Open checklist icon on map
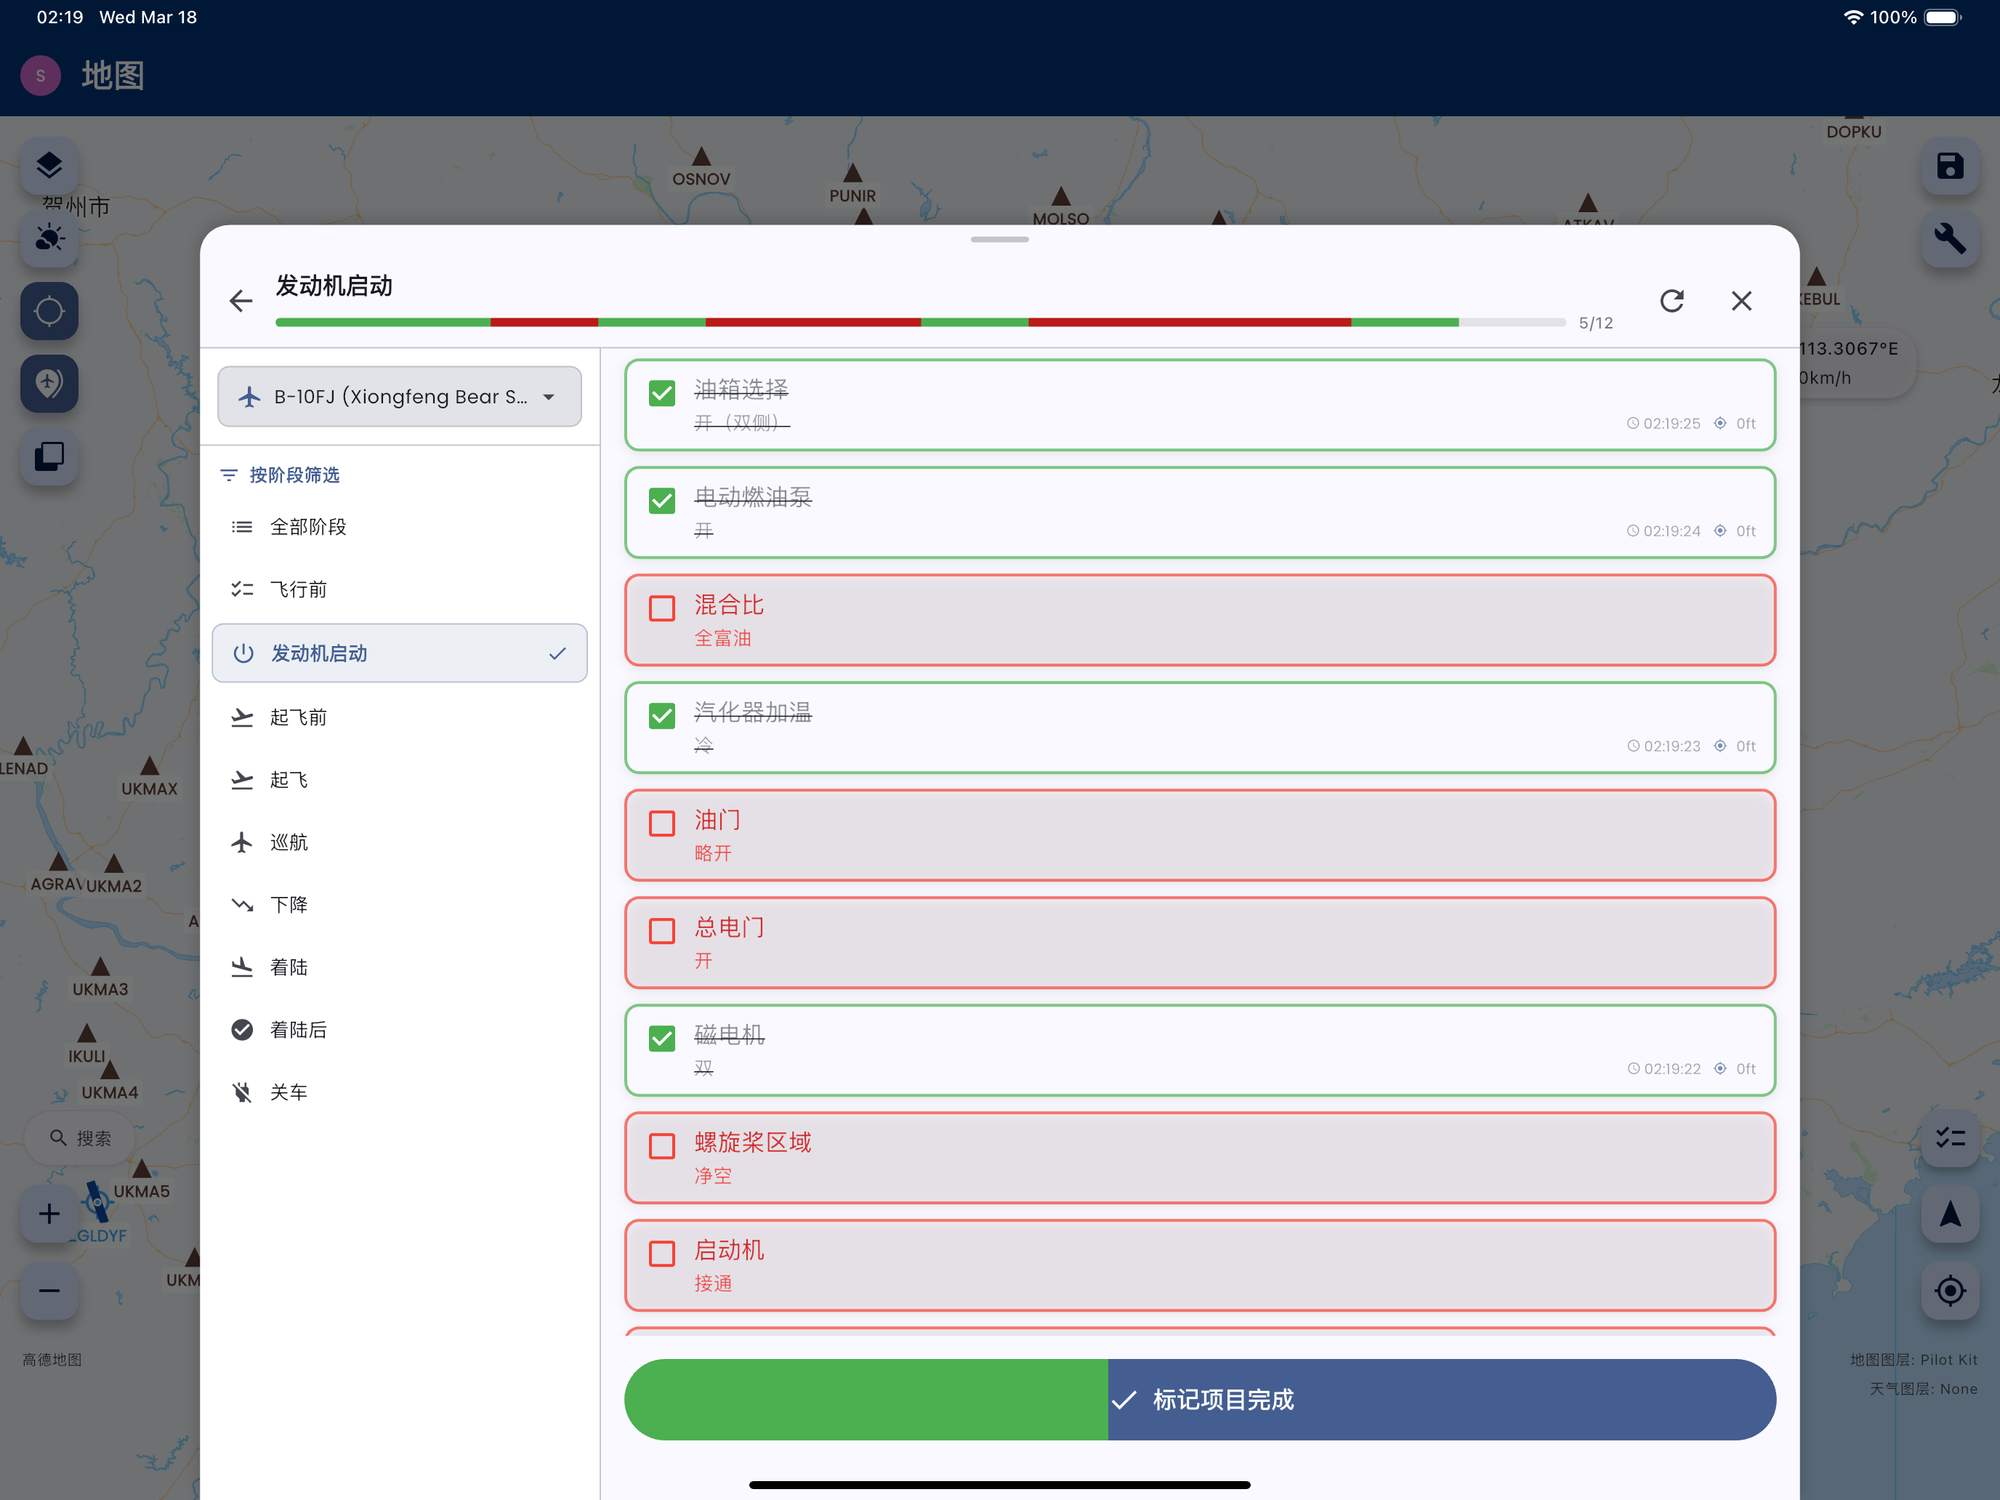This screenshot has height=1500, width=2000. (1950, 1138)
